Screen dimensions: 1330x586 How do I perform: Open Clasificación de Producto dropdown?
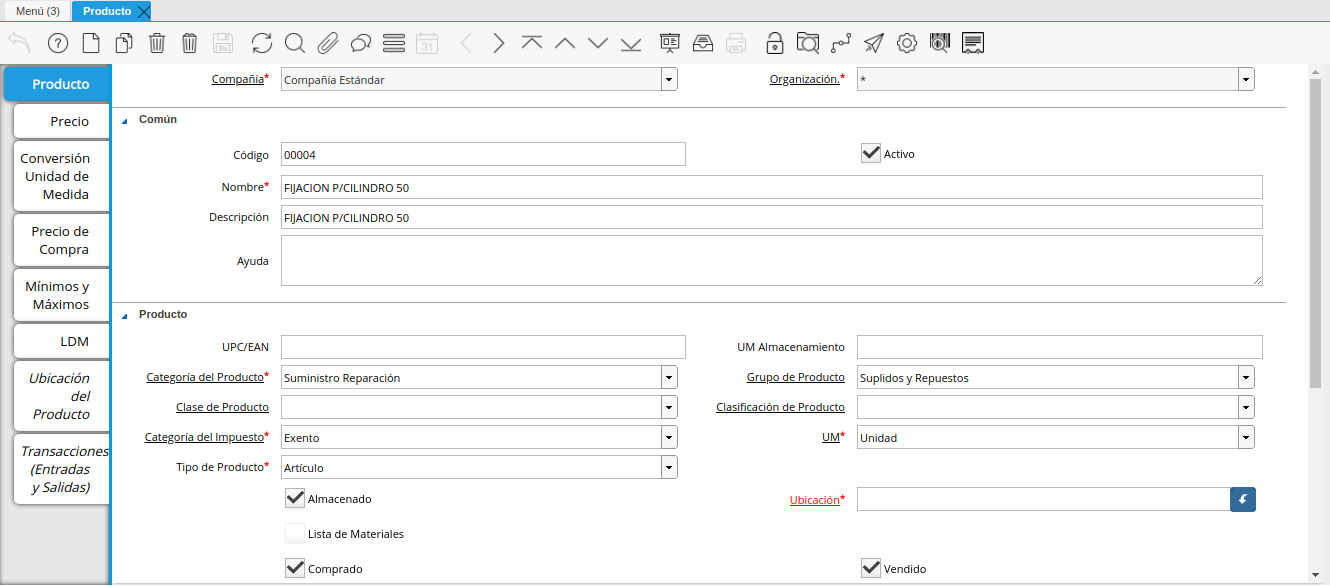(x=1246, y=407)
